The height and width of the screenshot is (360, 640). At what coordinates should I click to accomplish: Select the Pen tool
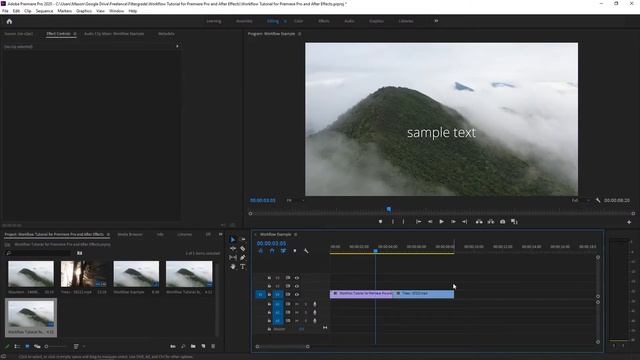pos(243,258)
